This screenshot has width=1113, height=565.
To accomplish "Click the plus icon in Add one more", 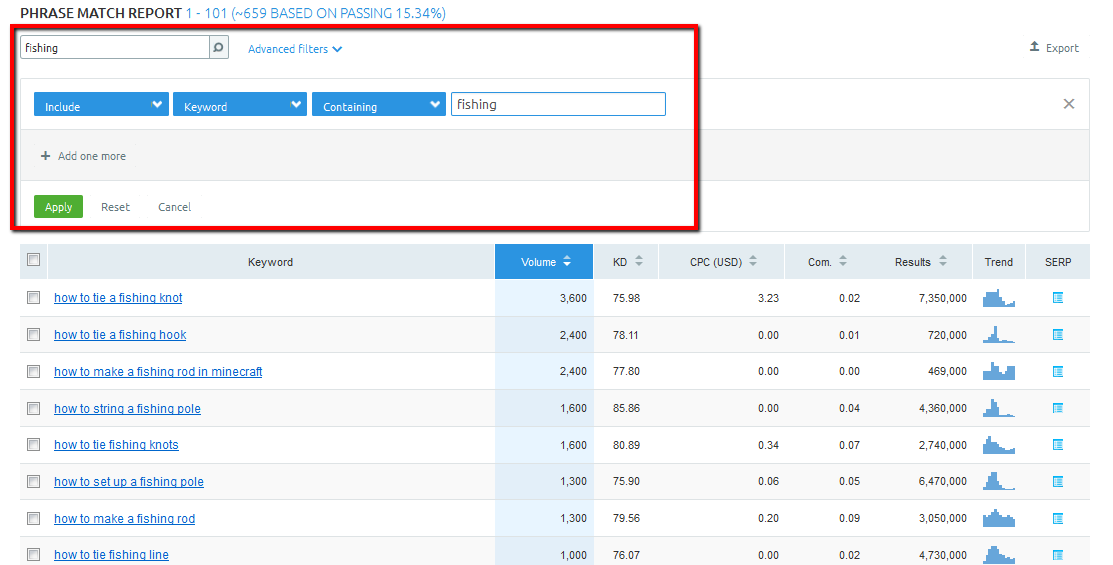I will pos(45,155).
